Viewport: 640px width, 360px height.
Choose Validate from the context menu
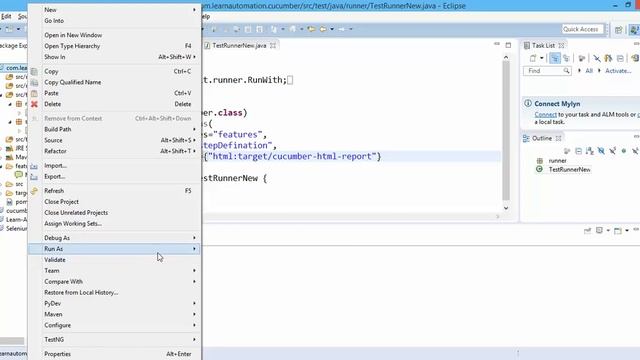pyautogui.click(x=114, y=260)
